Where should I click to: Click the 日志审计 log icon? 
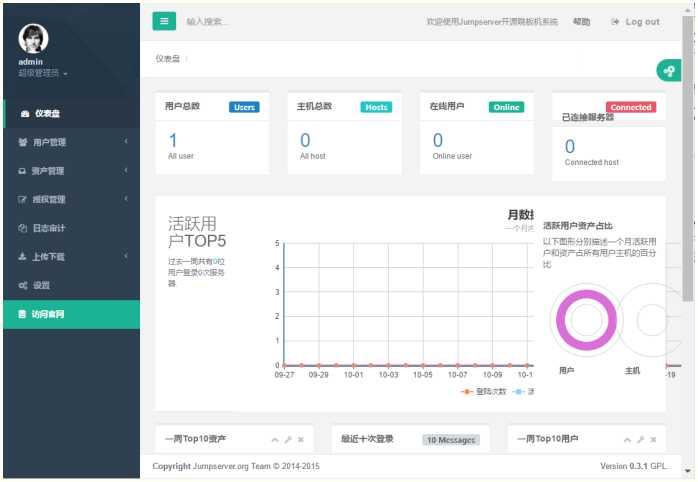click(23, 228)
